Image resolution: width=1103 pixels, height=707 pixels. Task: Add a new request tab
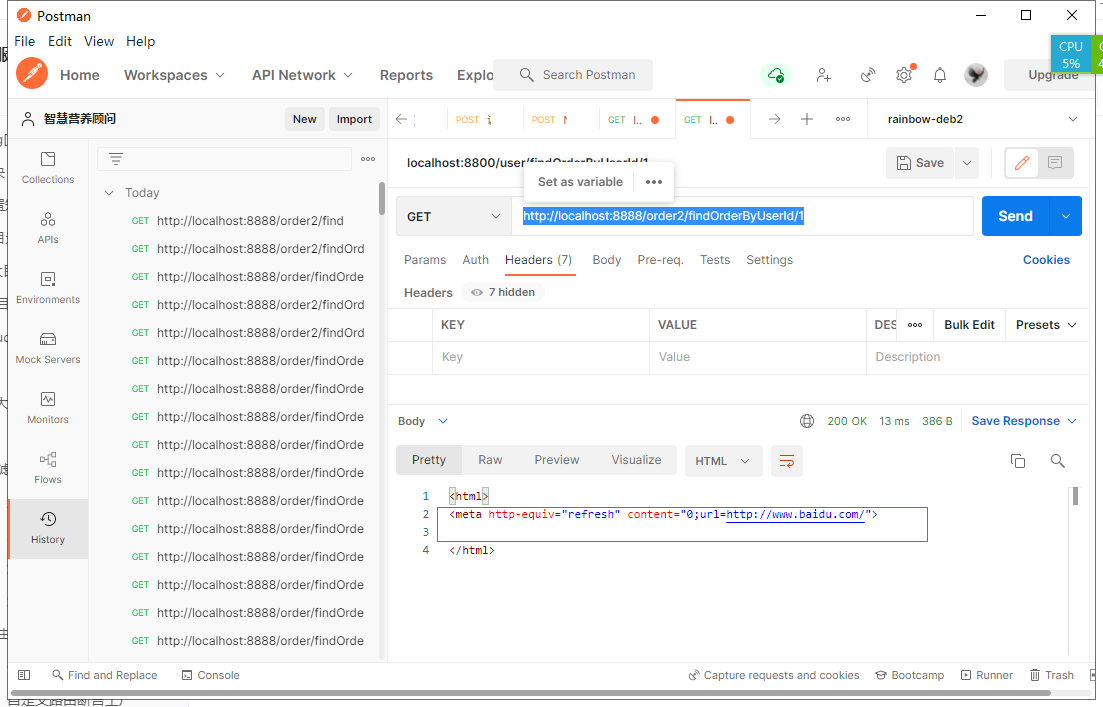(x=807, y=119)
